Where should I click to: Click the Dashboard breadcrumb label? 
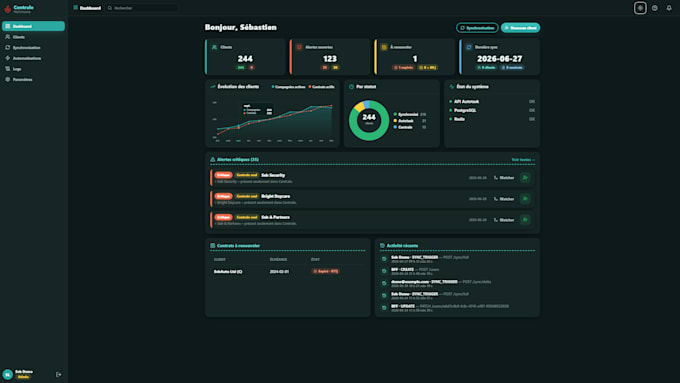90,8
